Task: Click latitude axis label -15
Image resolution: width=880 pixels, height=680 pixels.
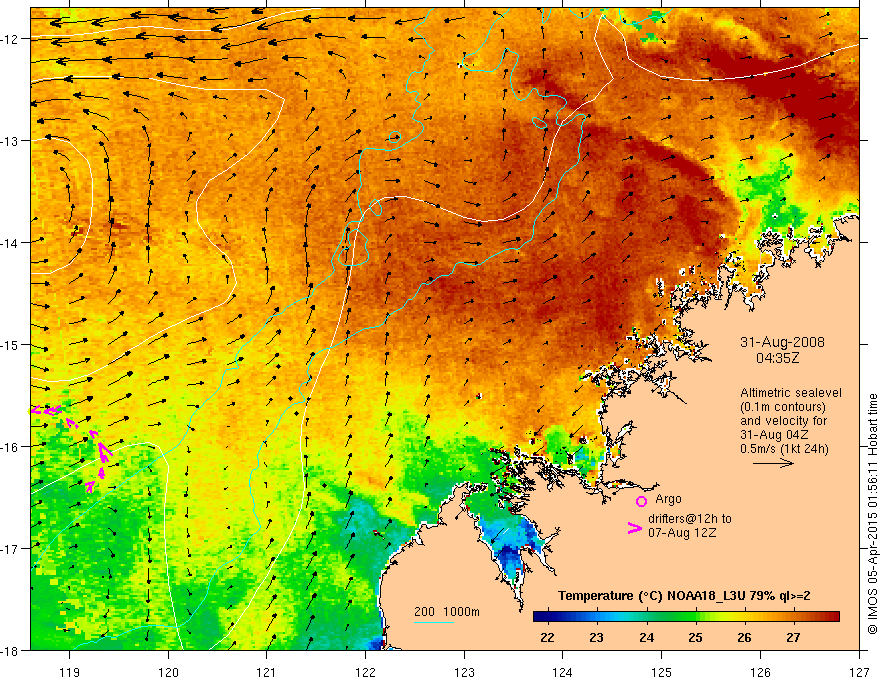Action: [x=11, y=344]
